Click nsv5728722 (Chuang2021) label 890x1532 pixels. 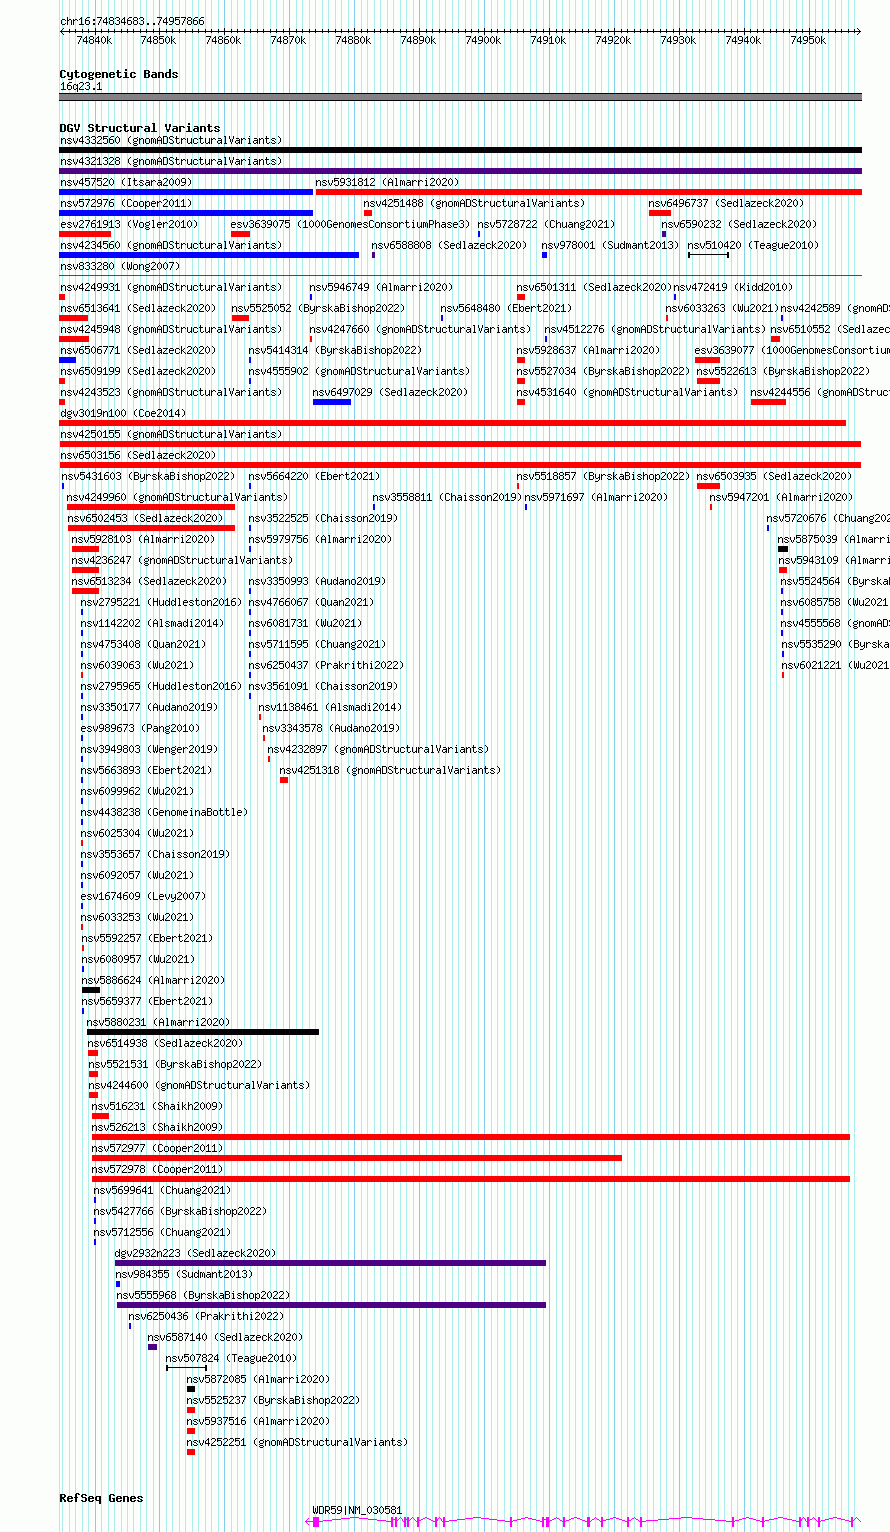pos(546,224)
